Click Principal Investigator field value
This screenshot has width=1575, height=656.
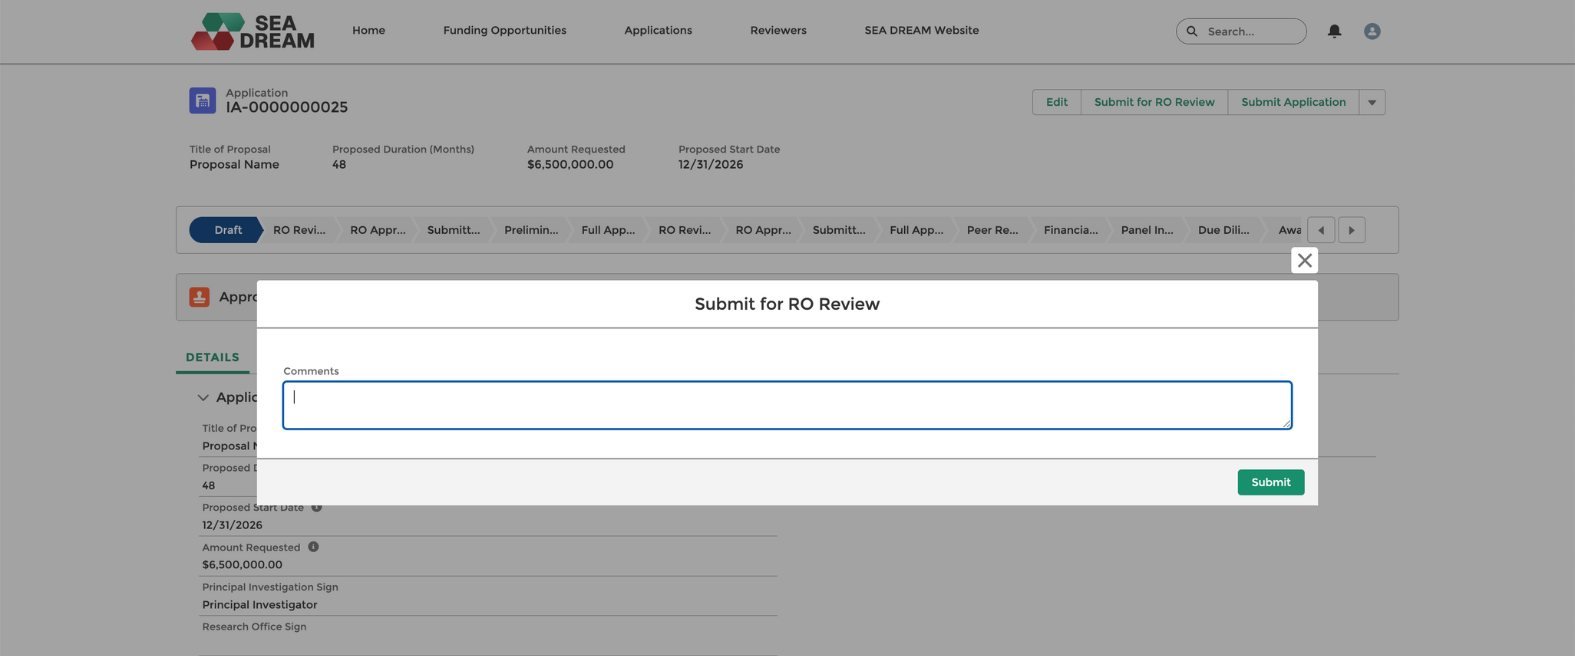tap(259, 605)
